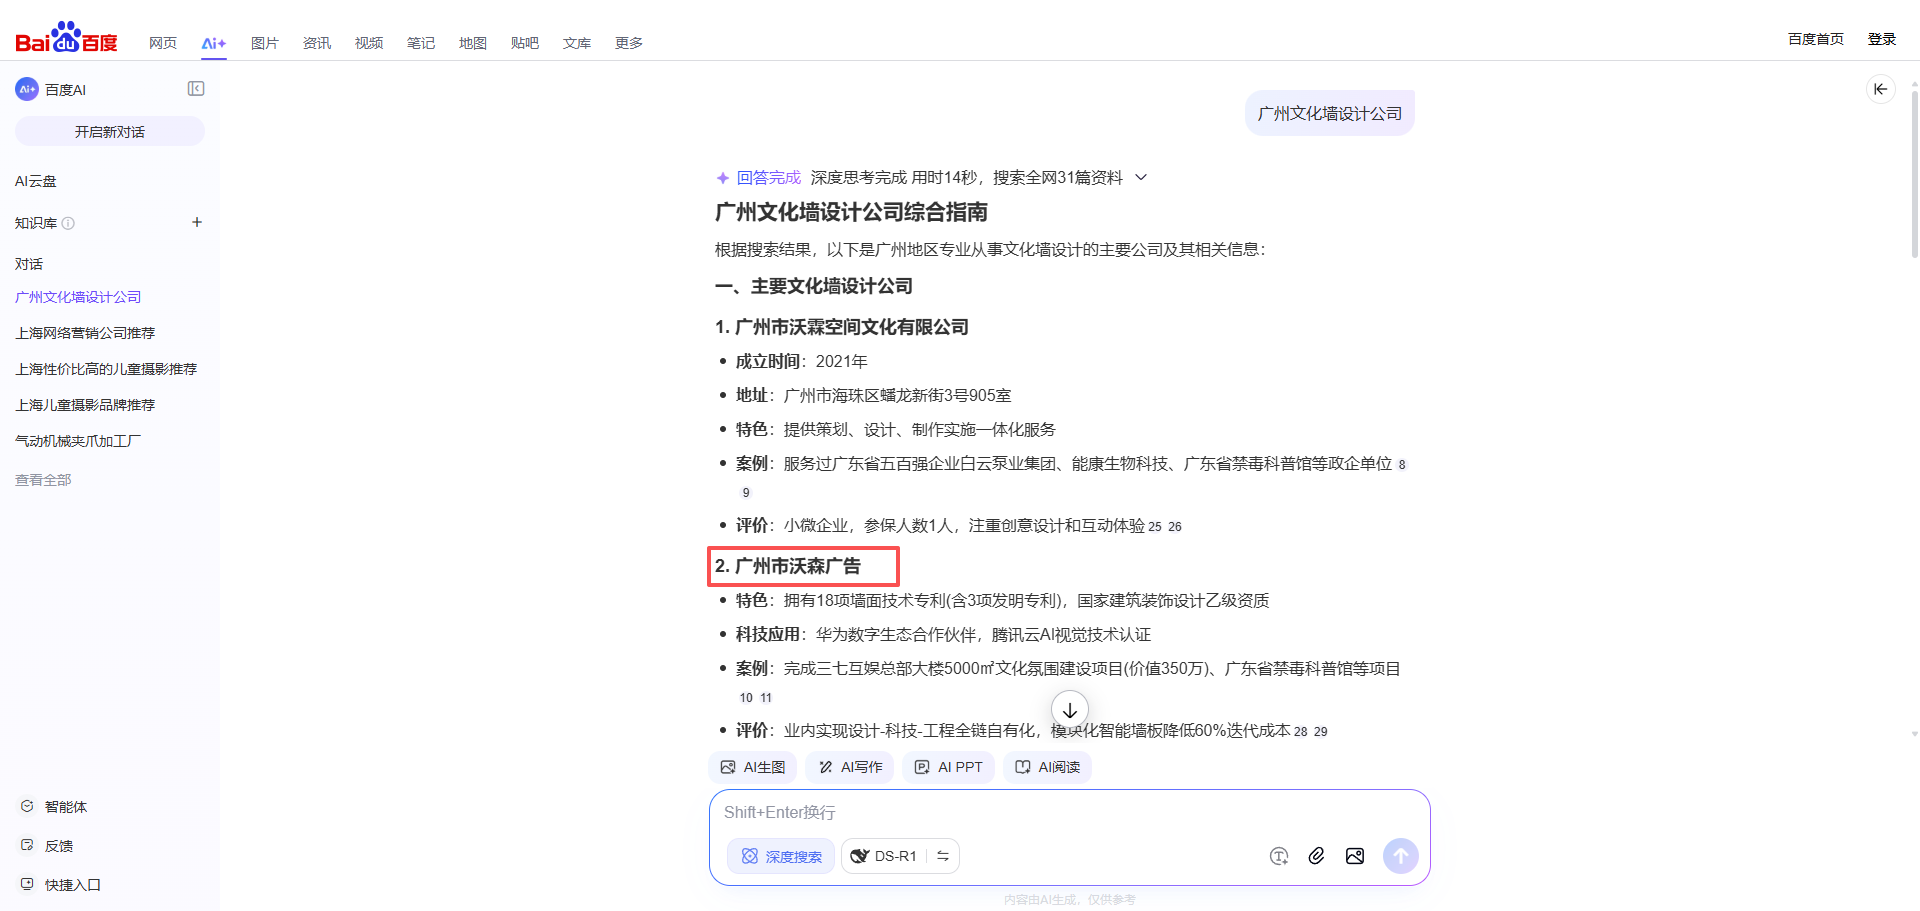Open 上海网络营销公司推荐 conversation
Screen dimensions: 1920x911
point(85,333)
